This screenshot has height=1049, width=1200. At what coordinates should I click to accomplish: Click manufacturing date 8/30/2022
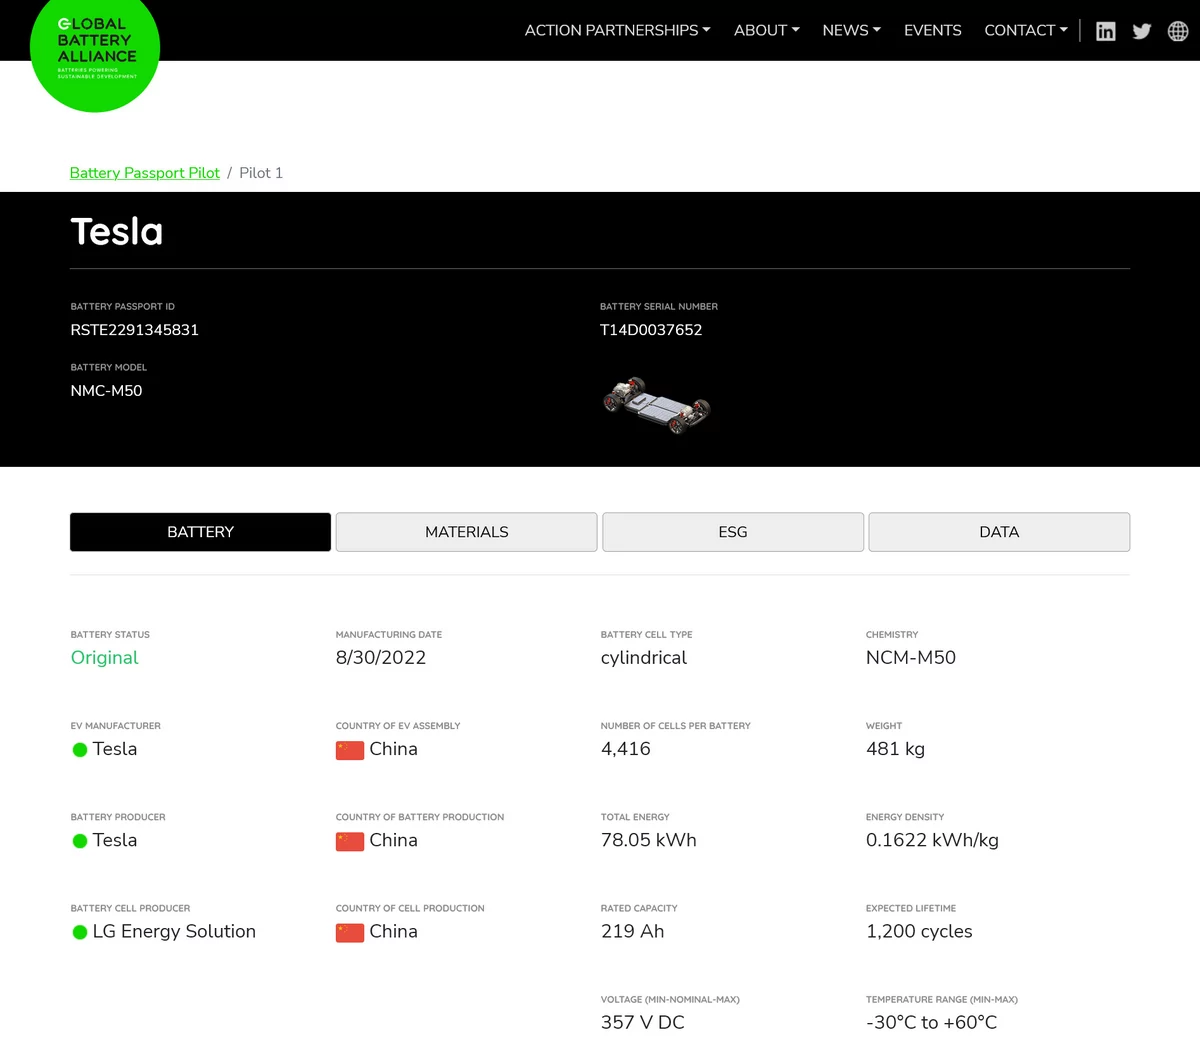[x=381, y=658]
